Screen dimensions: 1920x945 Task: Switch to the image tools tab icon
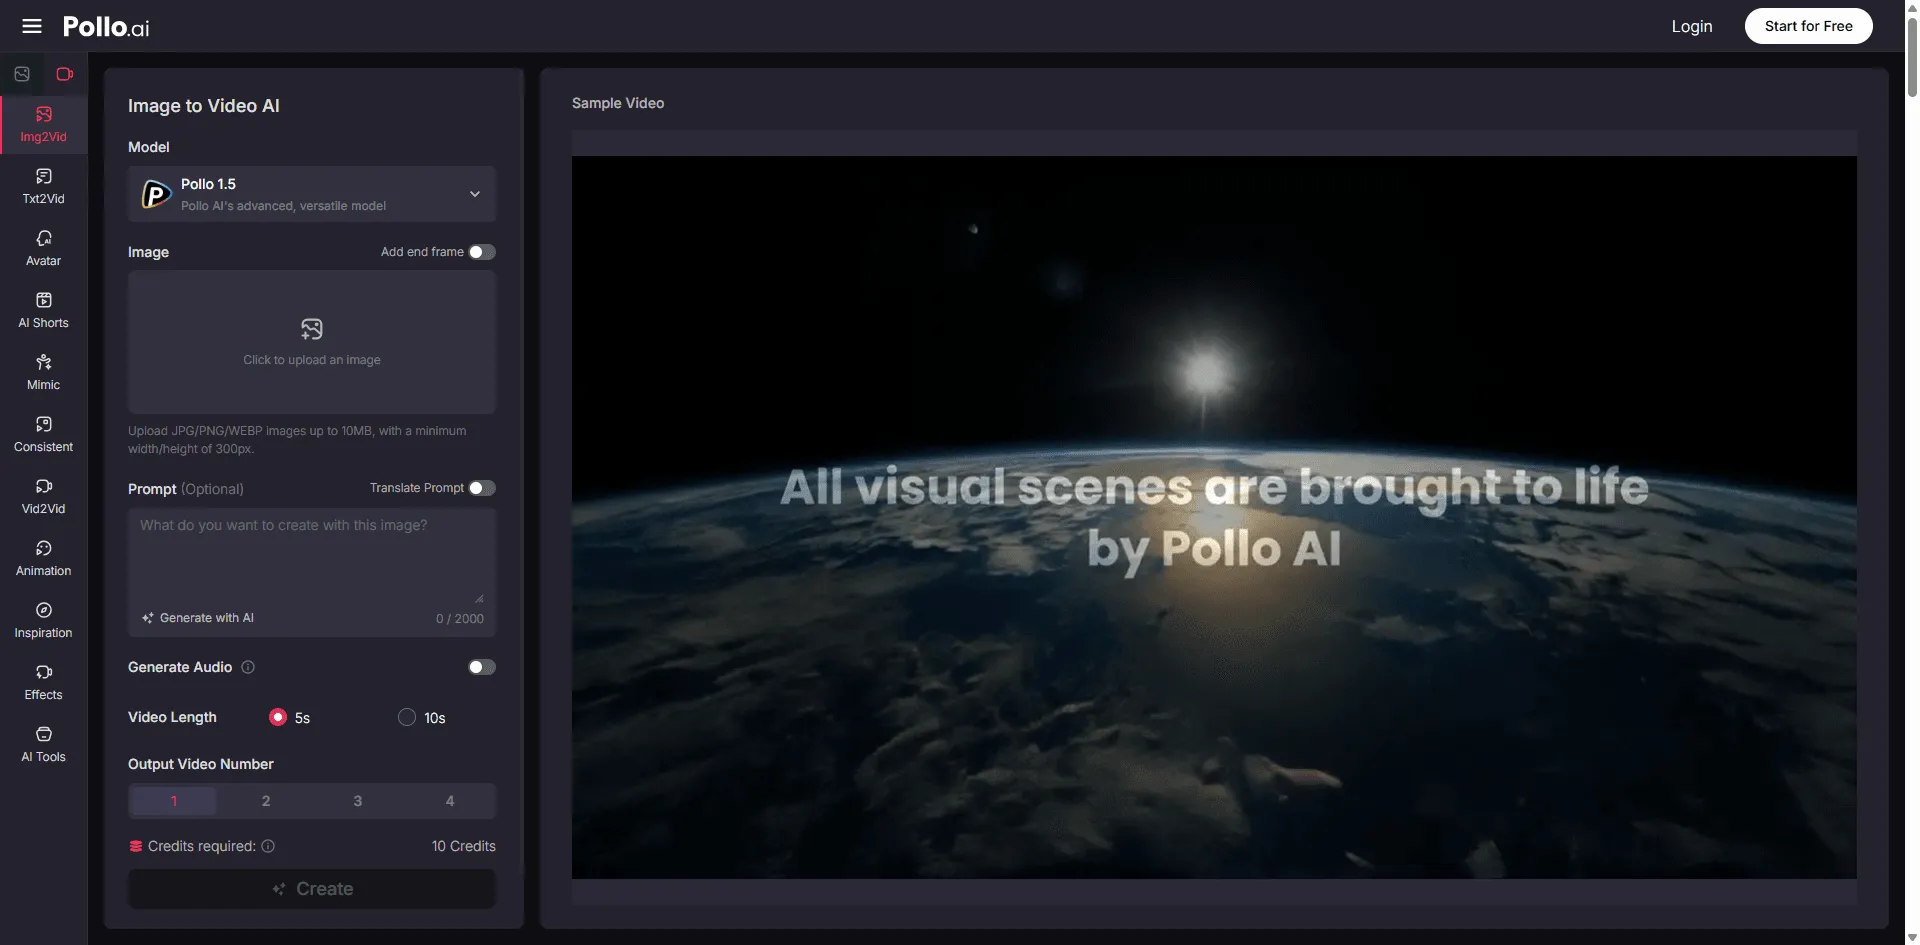click(x=22, y=74)
